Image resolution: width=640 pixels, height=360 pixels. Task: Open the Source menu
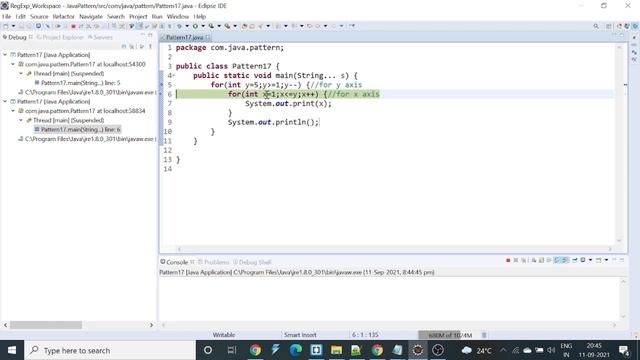click(x=39, y=17)
